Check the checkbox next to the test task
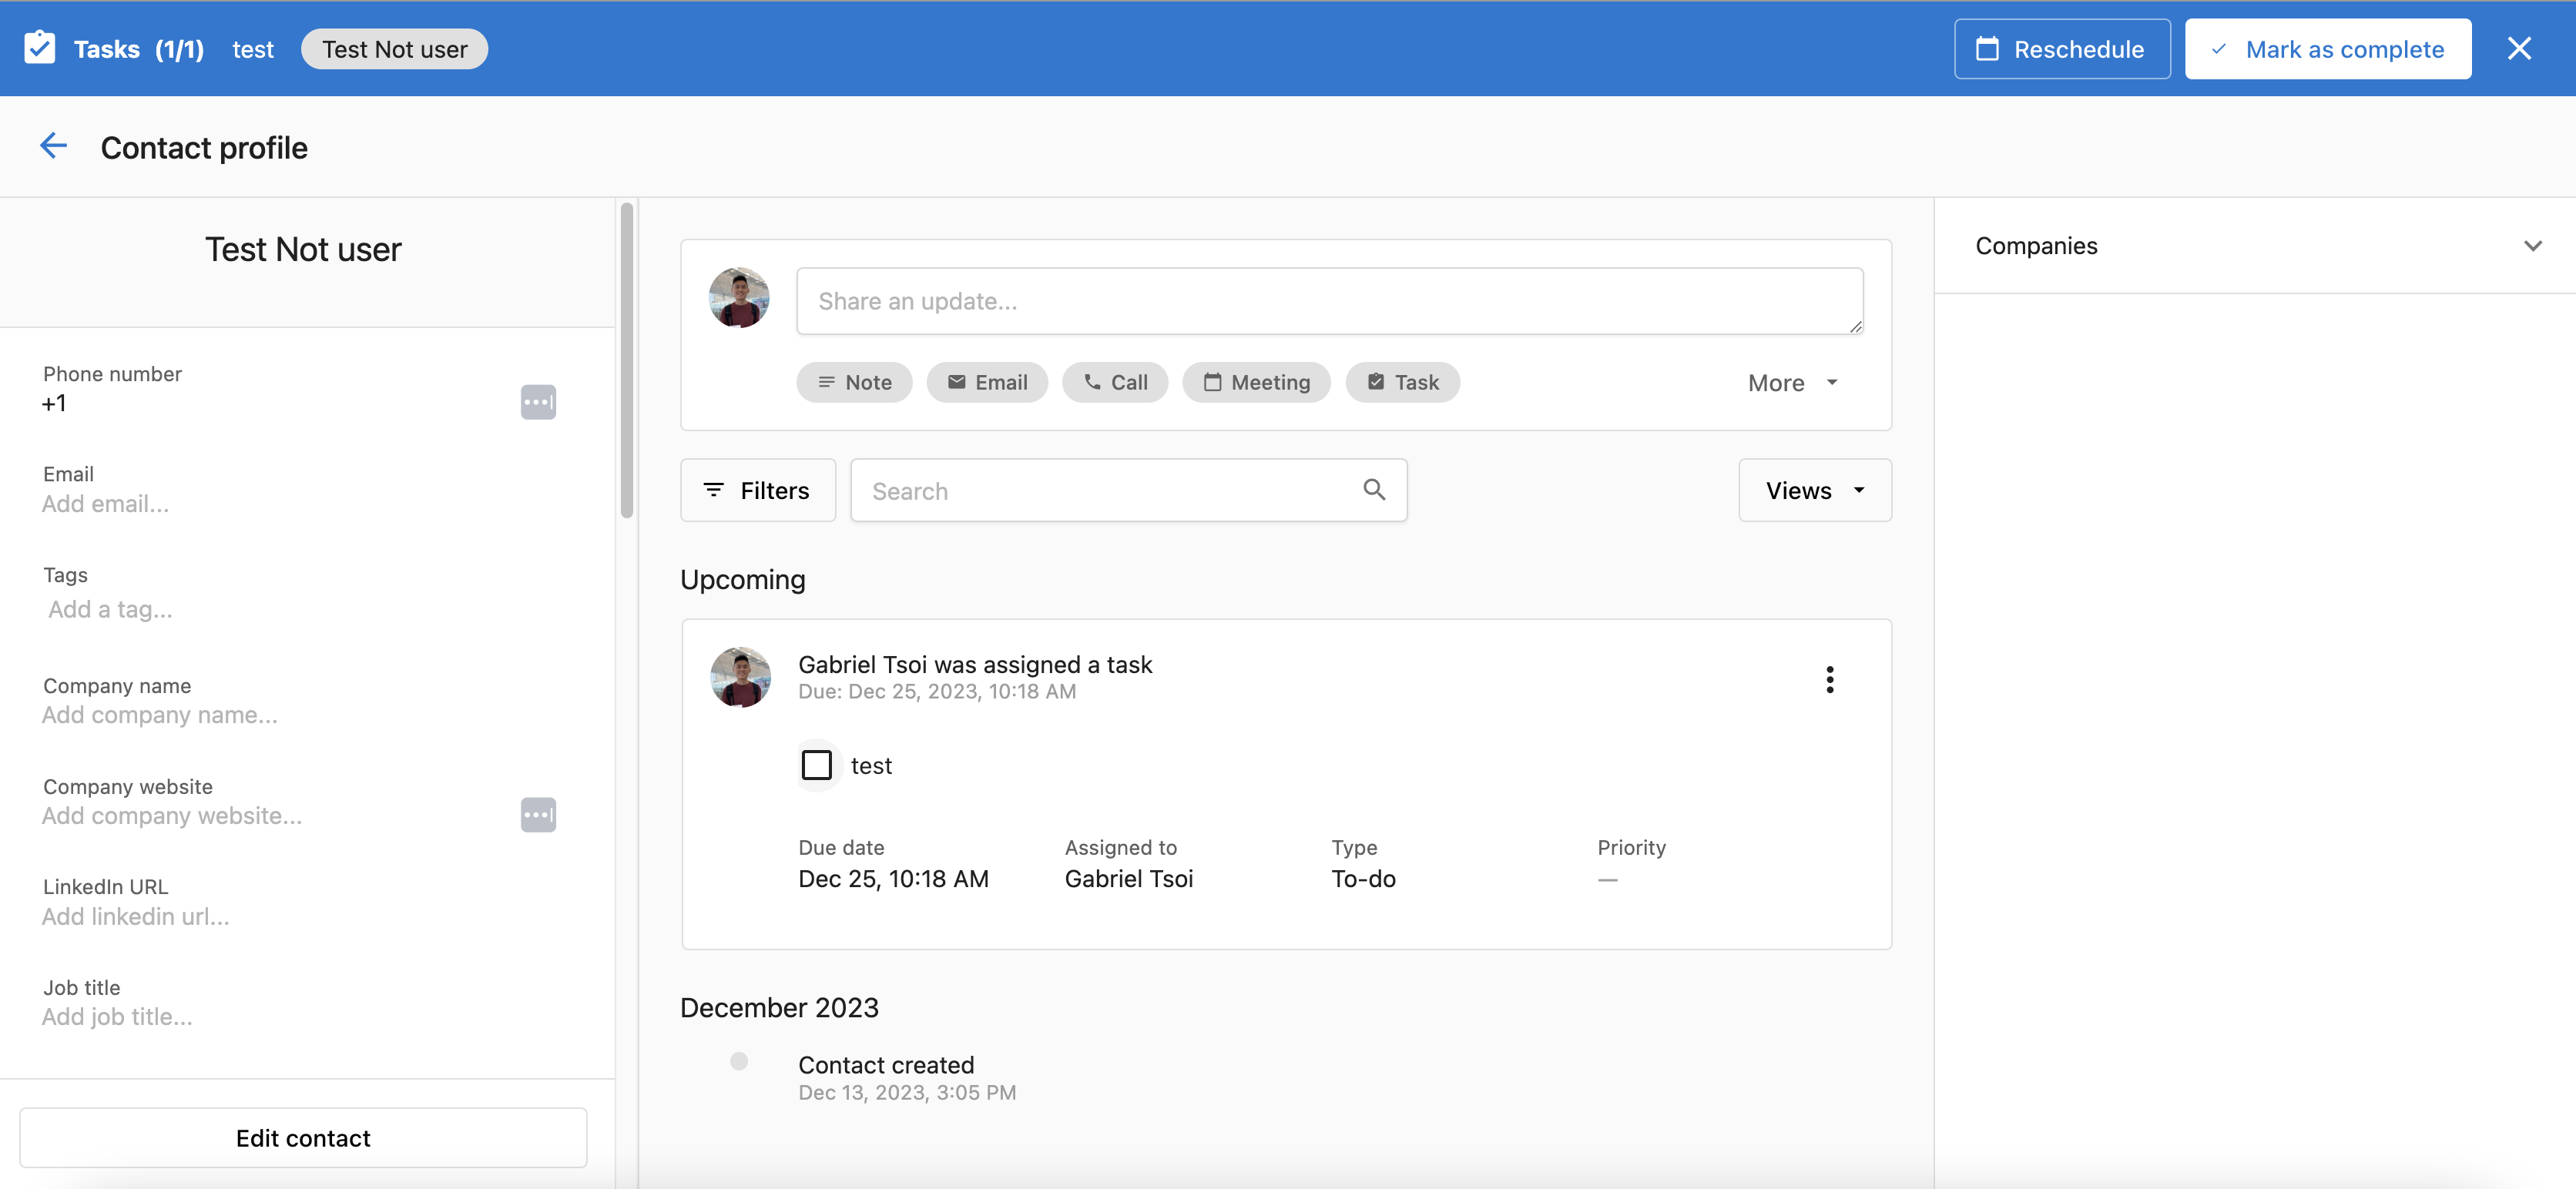 817,764
